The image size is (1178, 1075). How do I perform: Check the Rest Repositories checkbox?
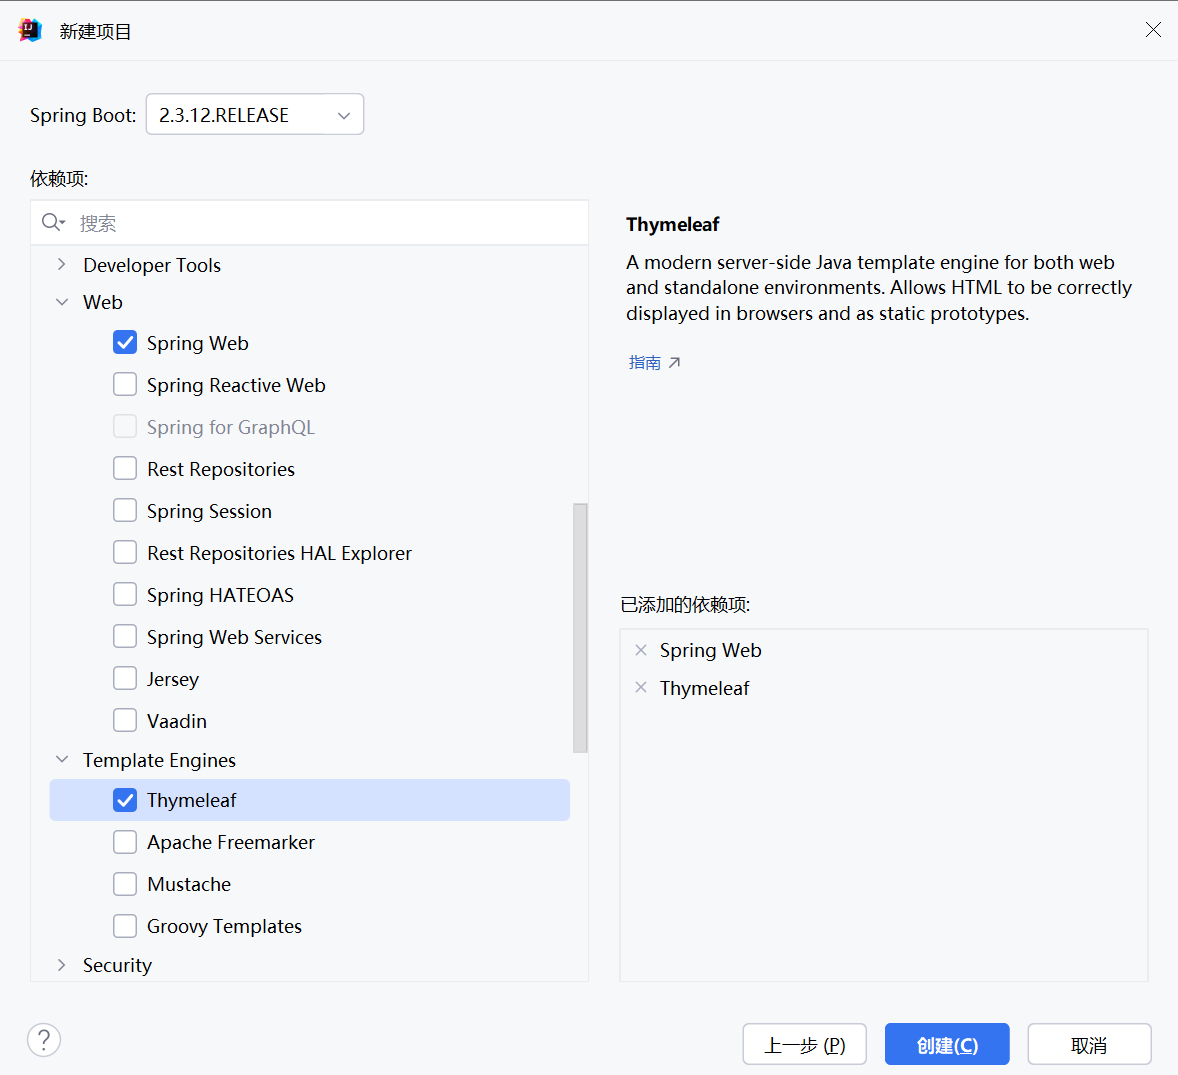pyautogui.click(x=125, y=469)
